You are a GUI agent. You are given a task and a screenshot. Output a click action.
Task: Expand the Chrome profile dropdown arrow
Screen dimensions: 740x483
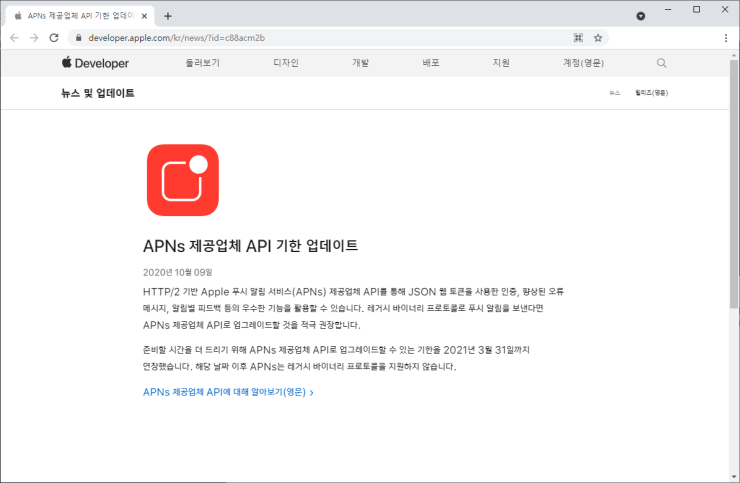click(641, 16)
